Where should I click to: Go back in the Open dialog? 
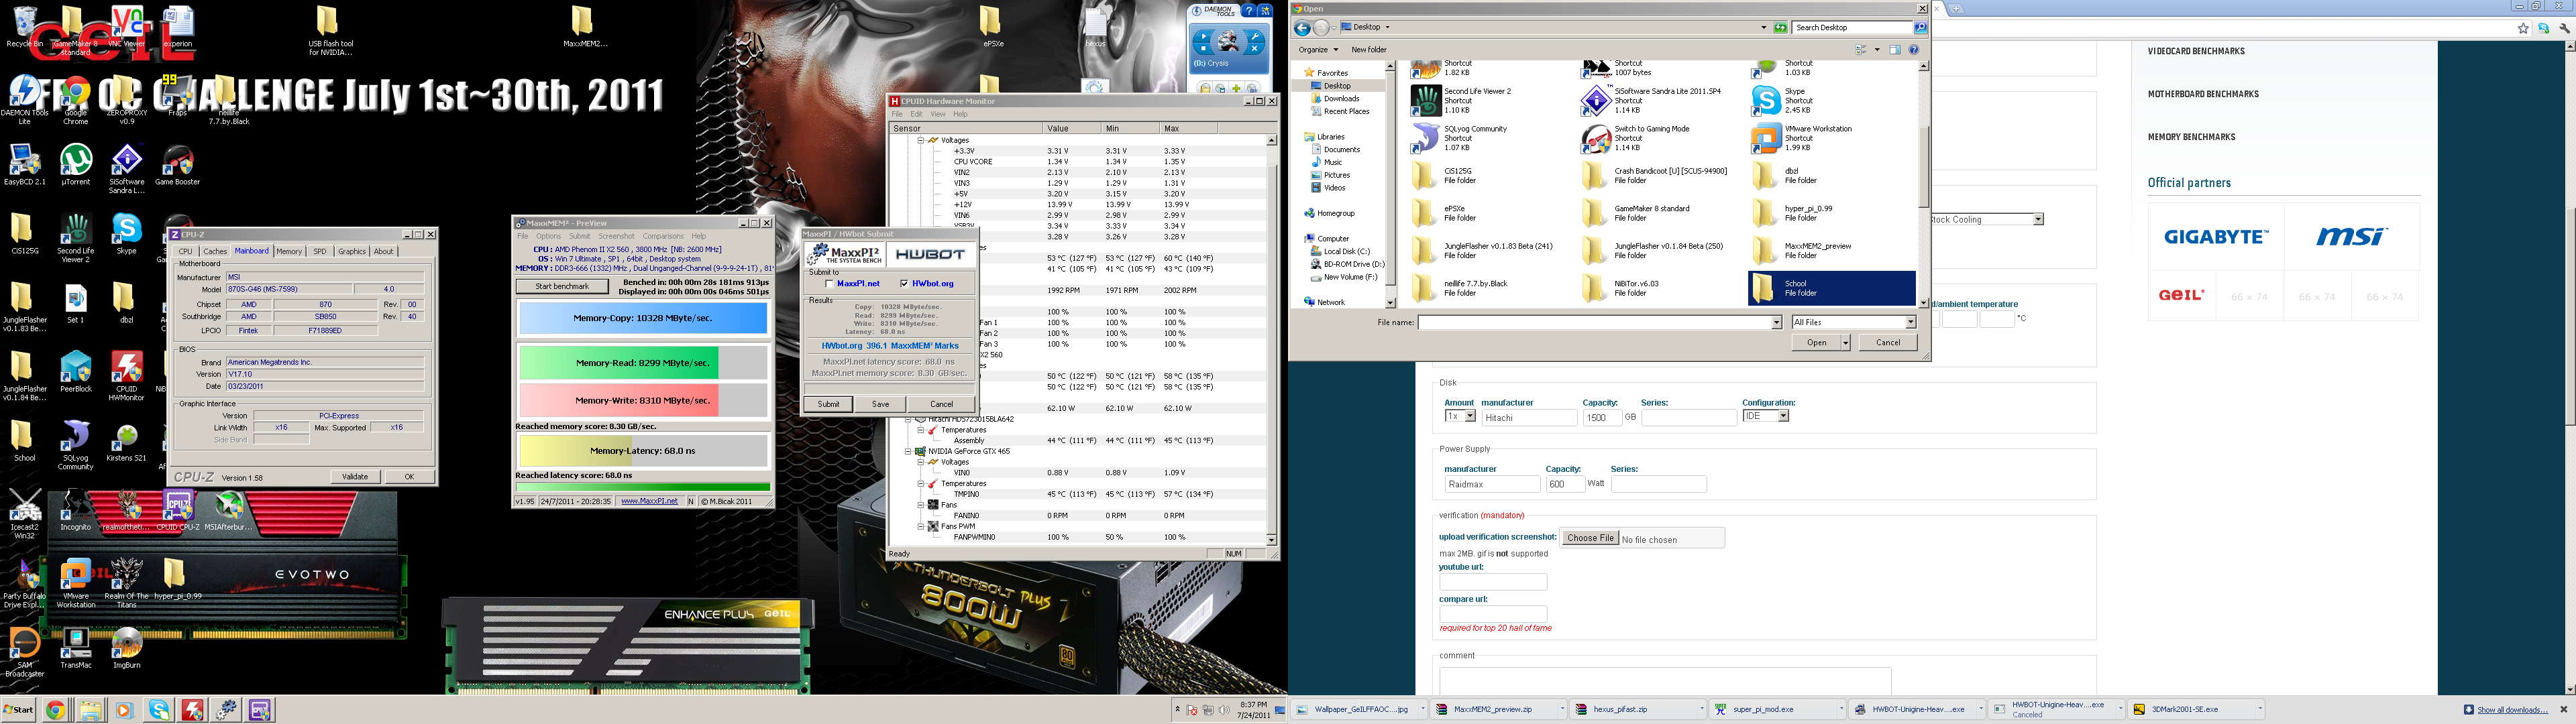(x=1302, y=28)
